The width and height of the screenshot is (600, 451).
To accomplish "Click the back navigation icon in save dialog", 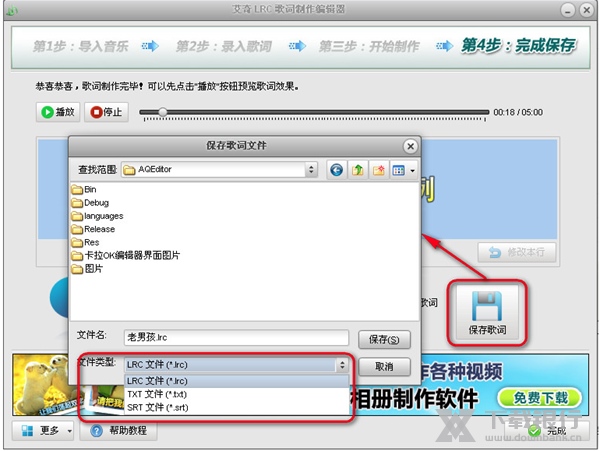I will 336,170.
